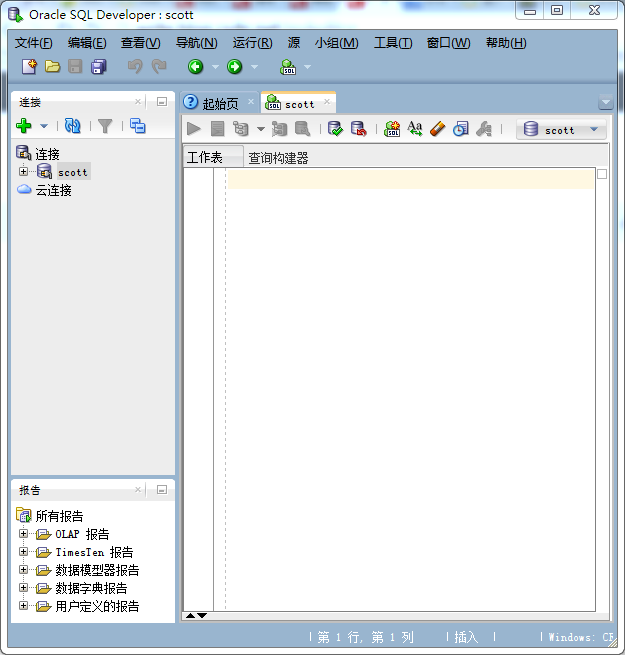Run statement with the play icon
The image size is (625, 655).
193,129
